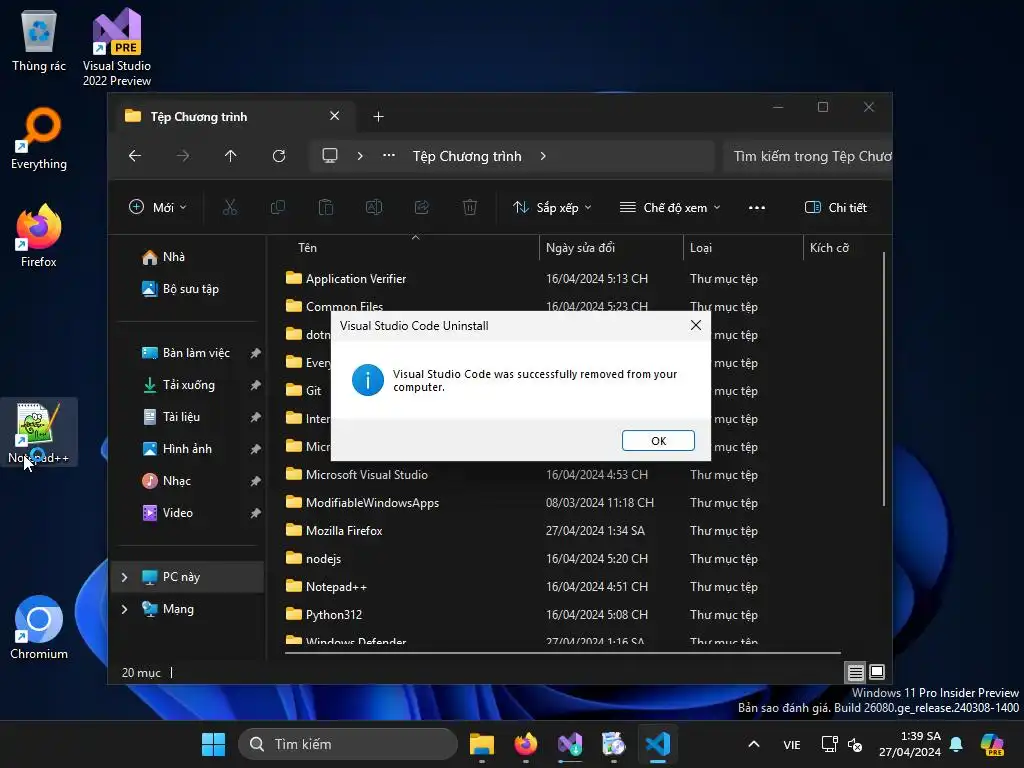1024x768 pixels.
Task: Open Visual Studio 2022 Preview desktop shortcut
Action: [x=117, y=47]
